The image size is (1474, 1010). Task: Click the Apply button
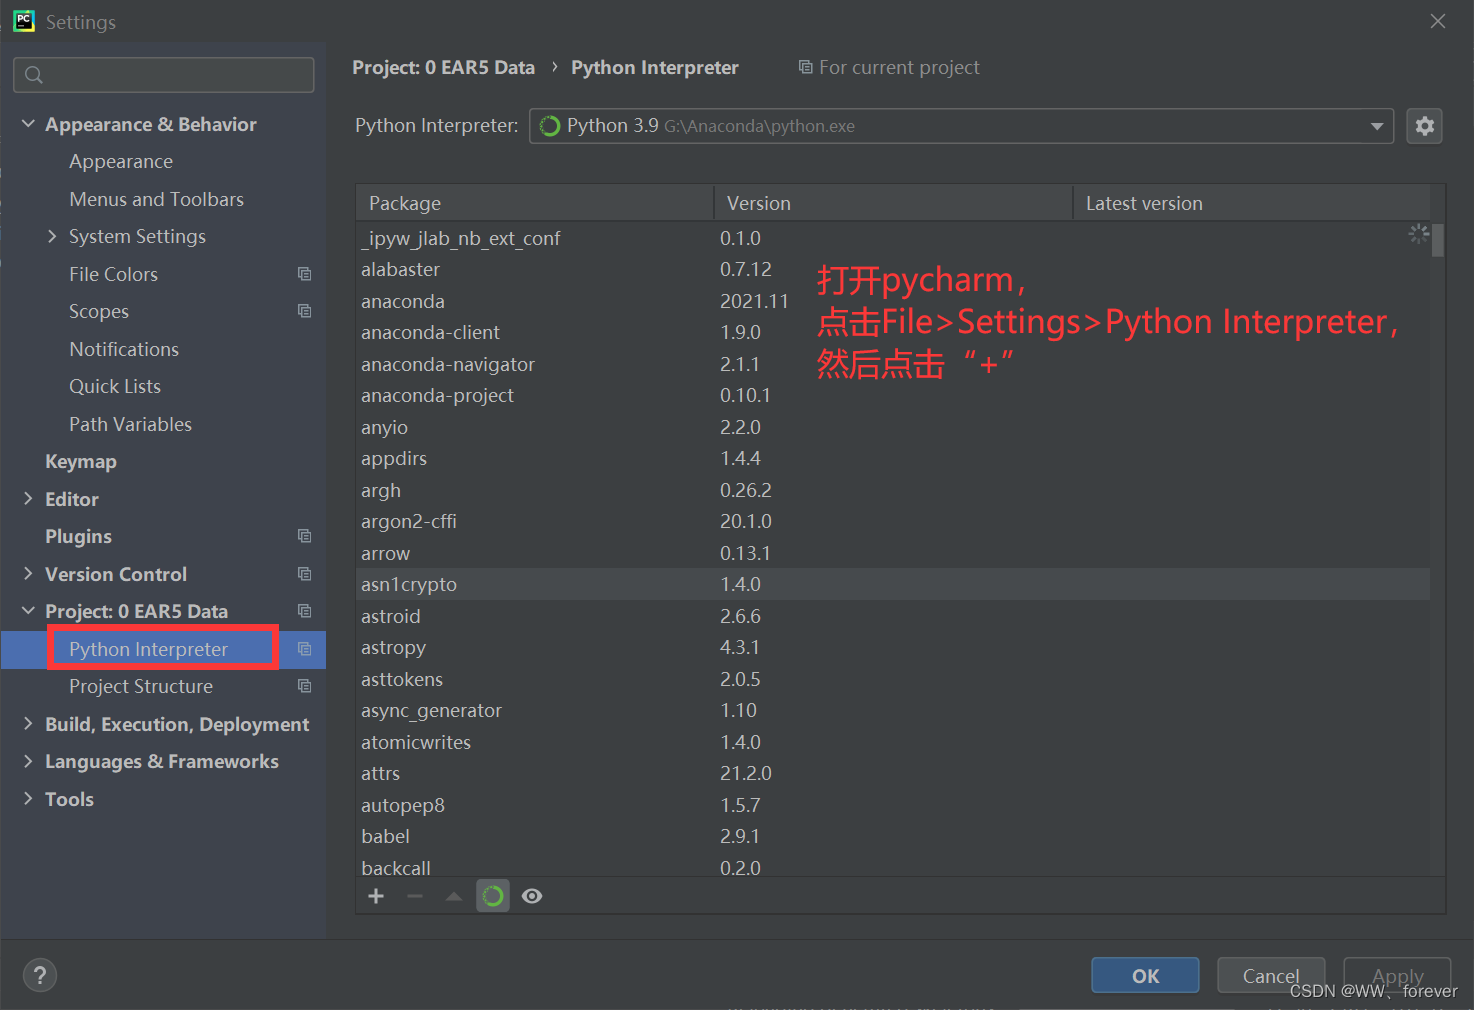tap(1397, 975)
